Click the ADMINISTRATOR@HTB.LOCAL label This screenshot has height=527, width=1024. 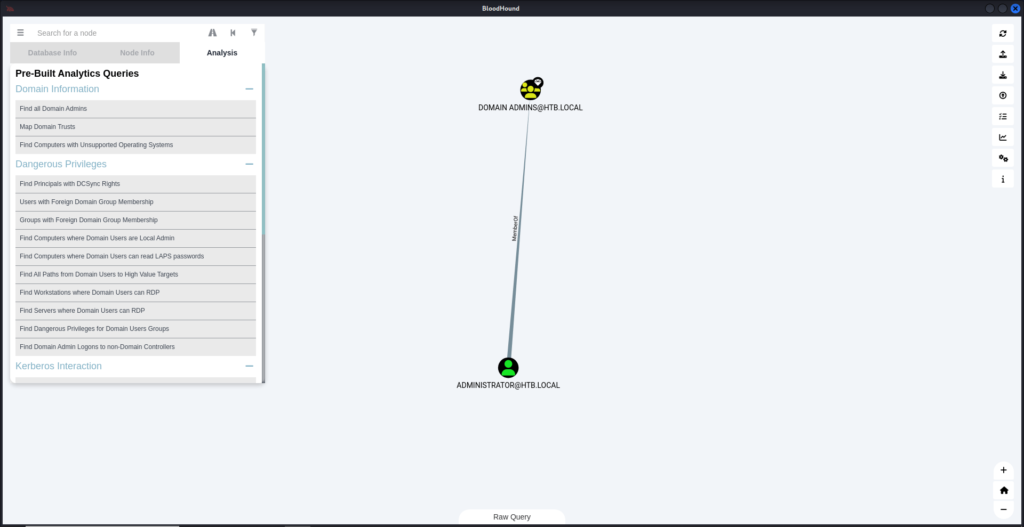(x=508, y=385)
